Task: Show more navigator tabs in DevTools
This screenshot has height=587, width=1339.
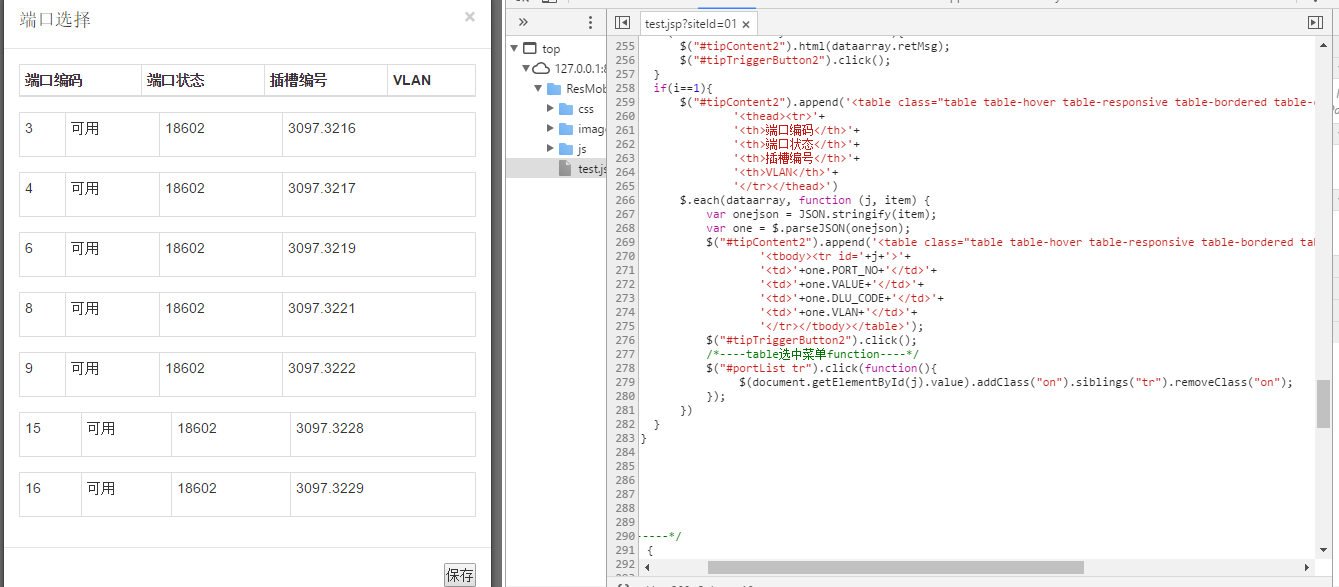Action: pyautogui.click(x=523, y=22)
